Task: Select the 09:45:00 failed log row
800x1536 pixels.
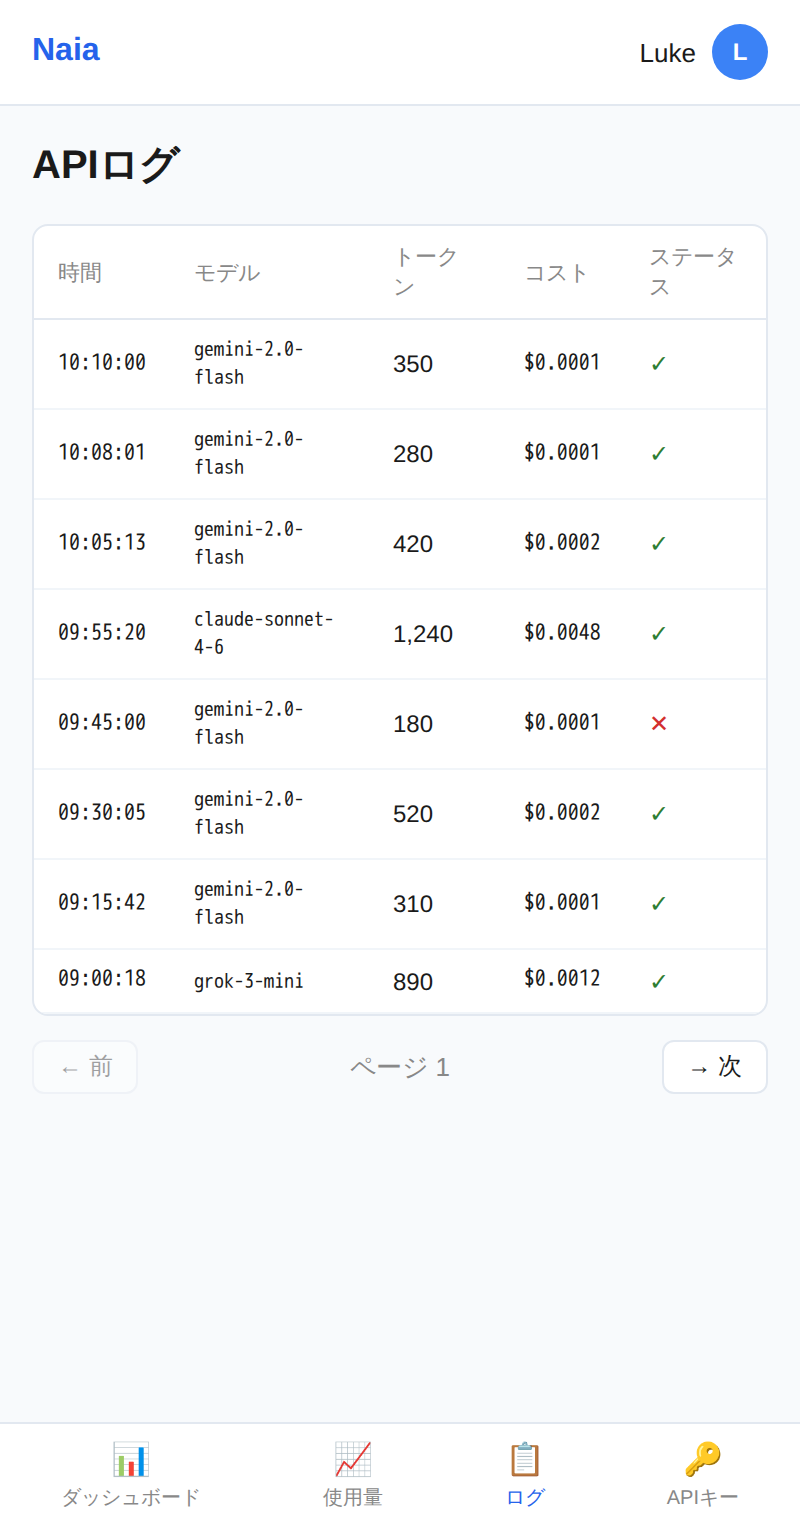Action: (400, 723)
